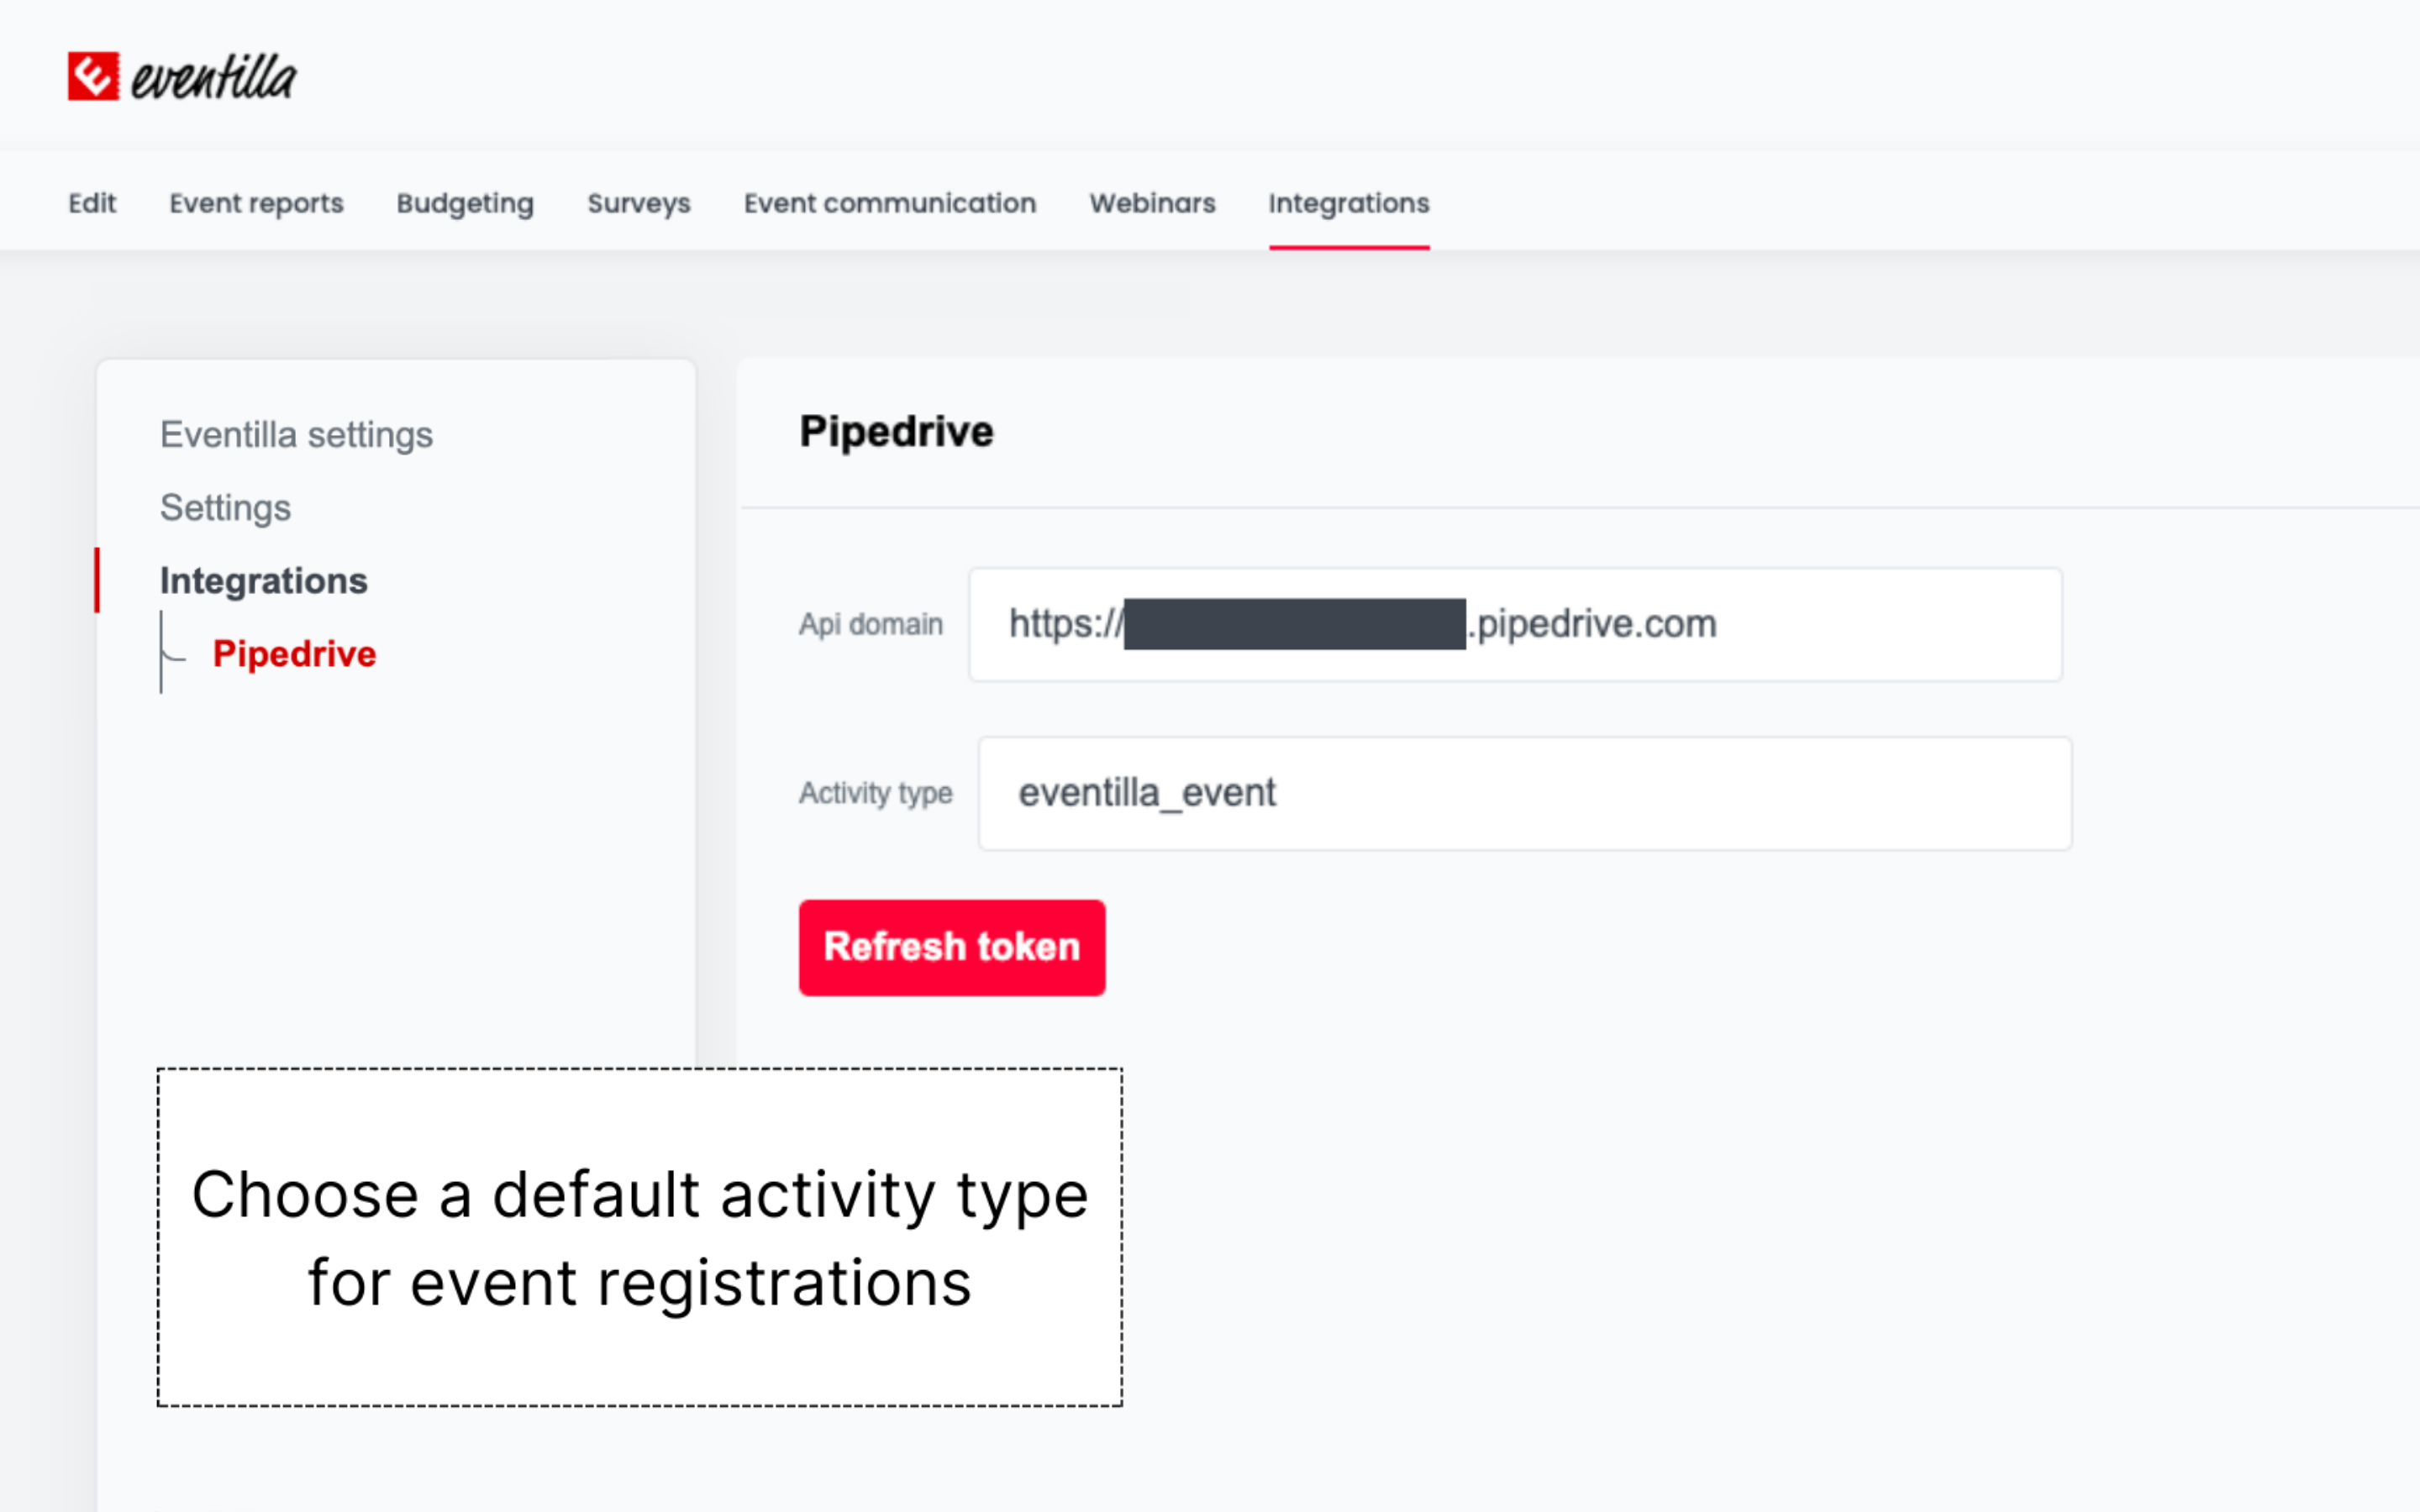Open Eventilla settings in the sidebar
Viewport: 2420px width, 1512px height.
(x=296, y=435)
